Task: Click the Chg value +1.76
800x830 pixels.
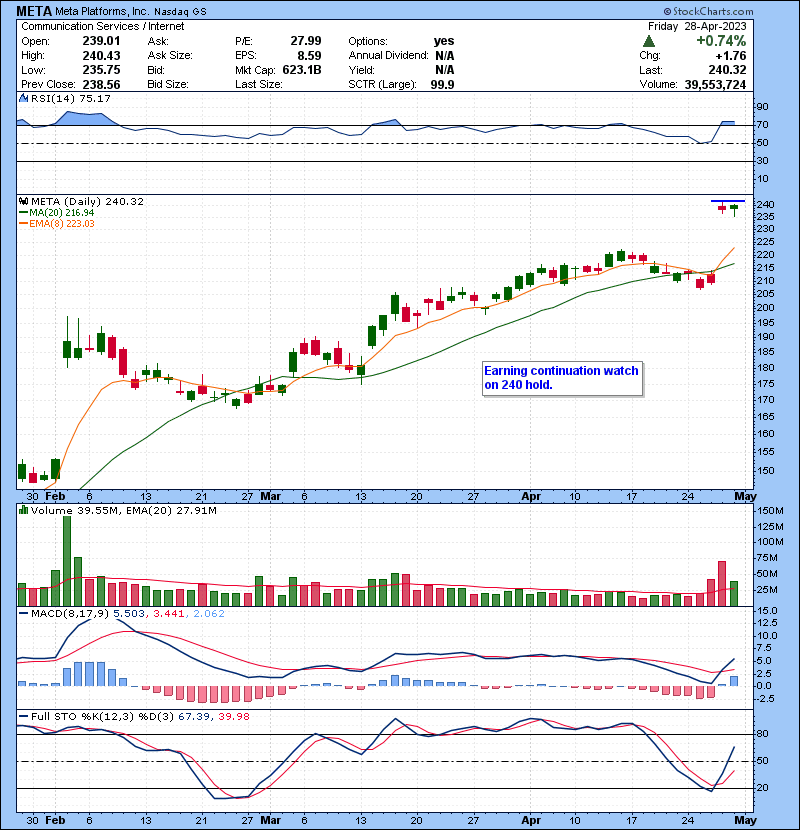Action: 730,56
